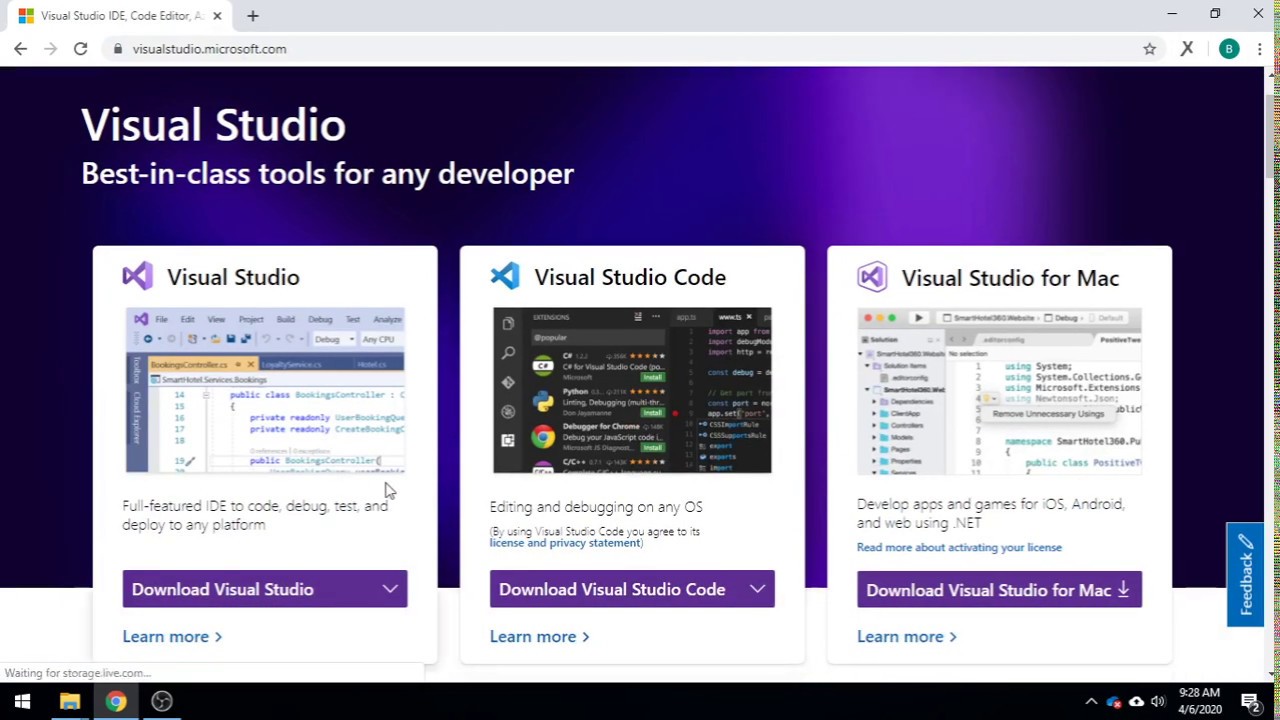The width and height of the screenshot is (1280, 720).
Task: Click the Download Visual Studio for Mac button
Action: (x=999, y=590)
